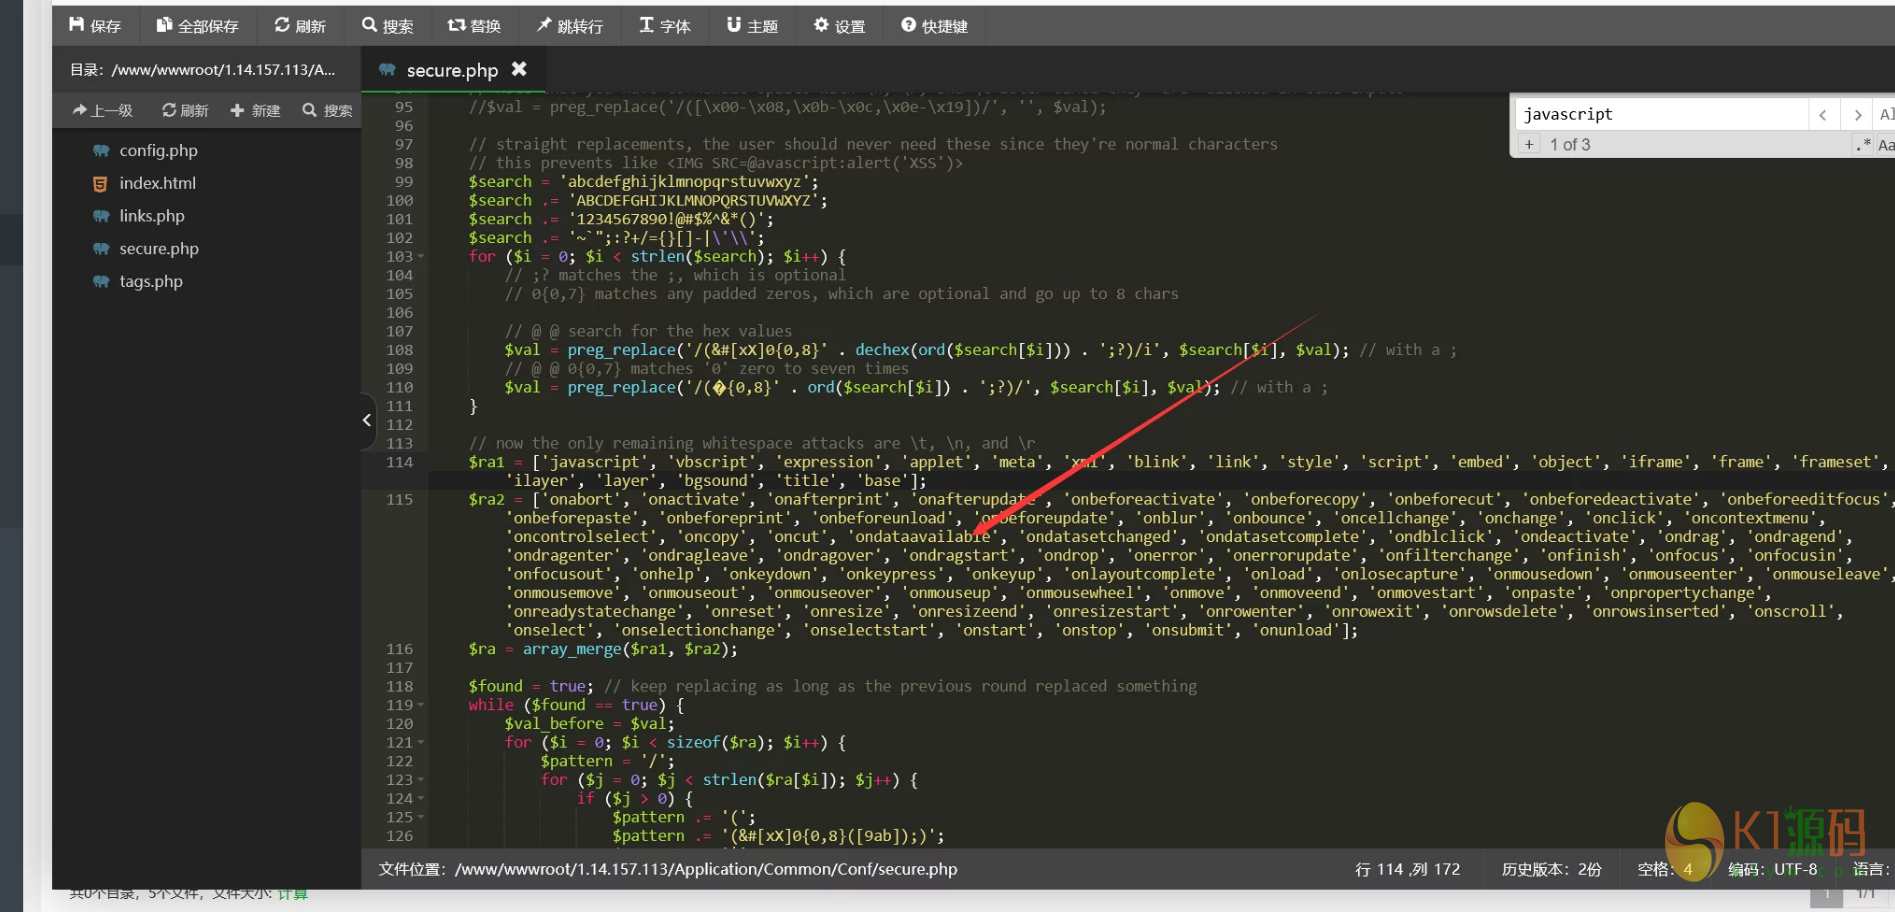Open the Replace (替换) tool
Viewport: 1895px width, 912px height.
[473, 26]
